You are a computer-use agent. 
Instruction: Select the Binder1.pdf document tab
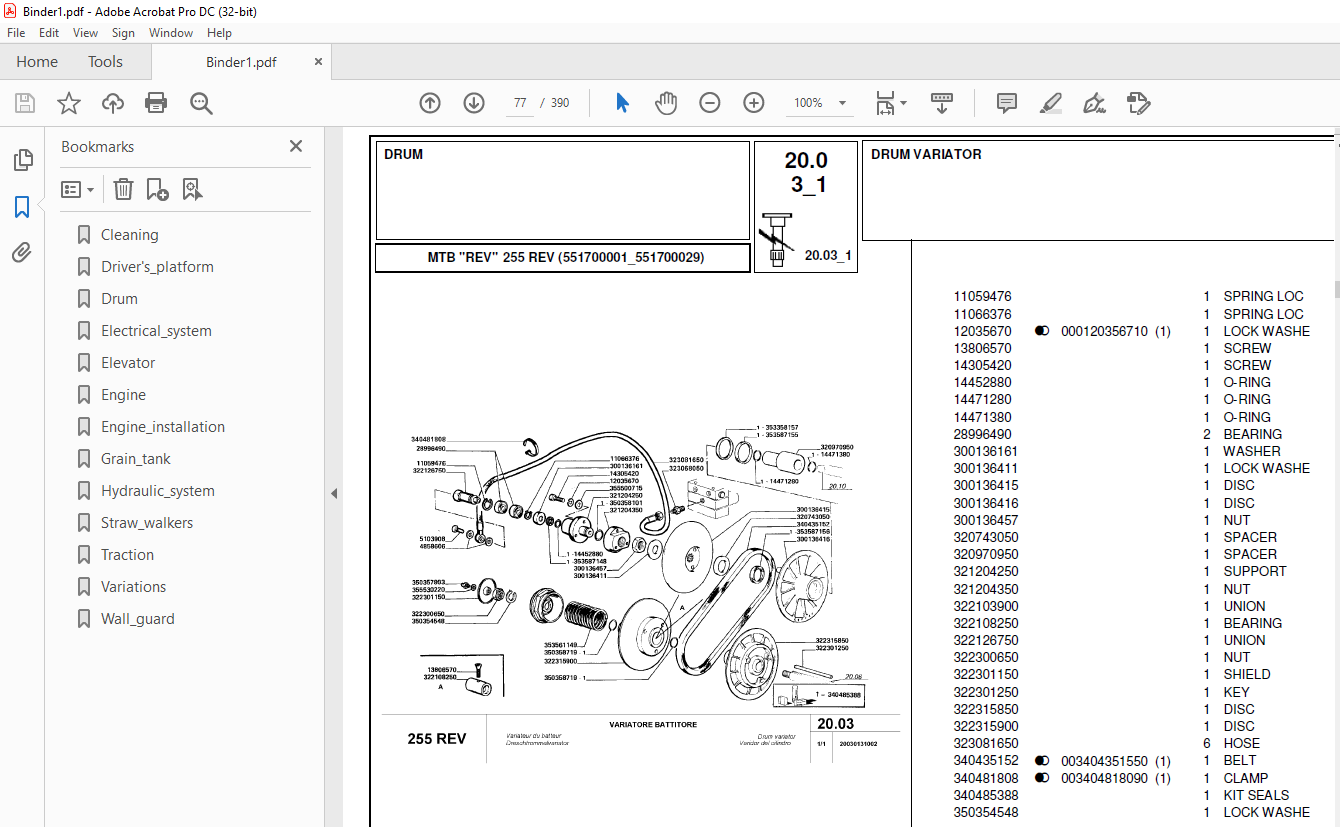point(241,62)
